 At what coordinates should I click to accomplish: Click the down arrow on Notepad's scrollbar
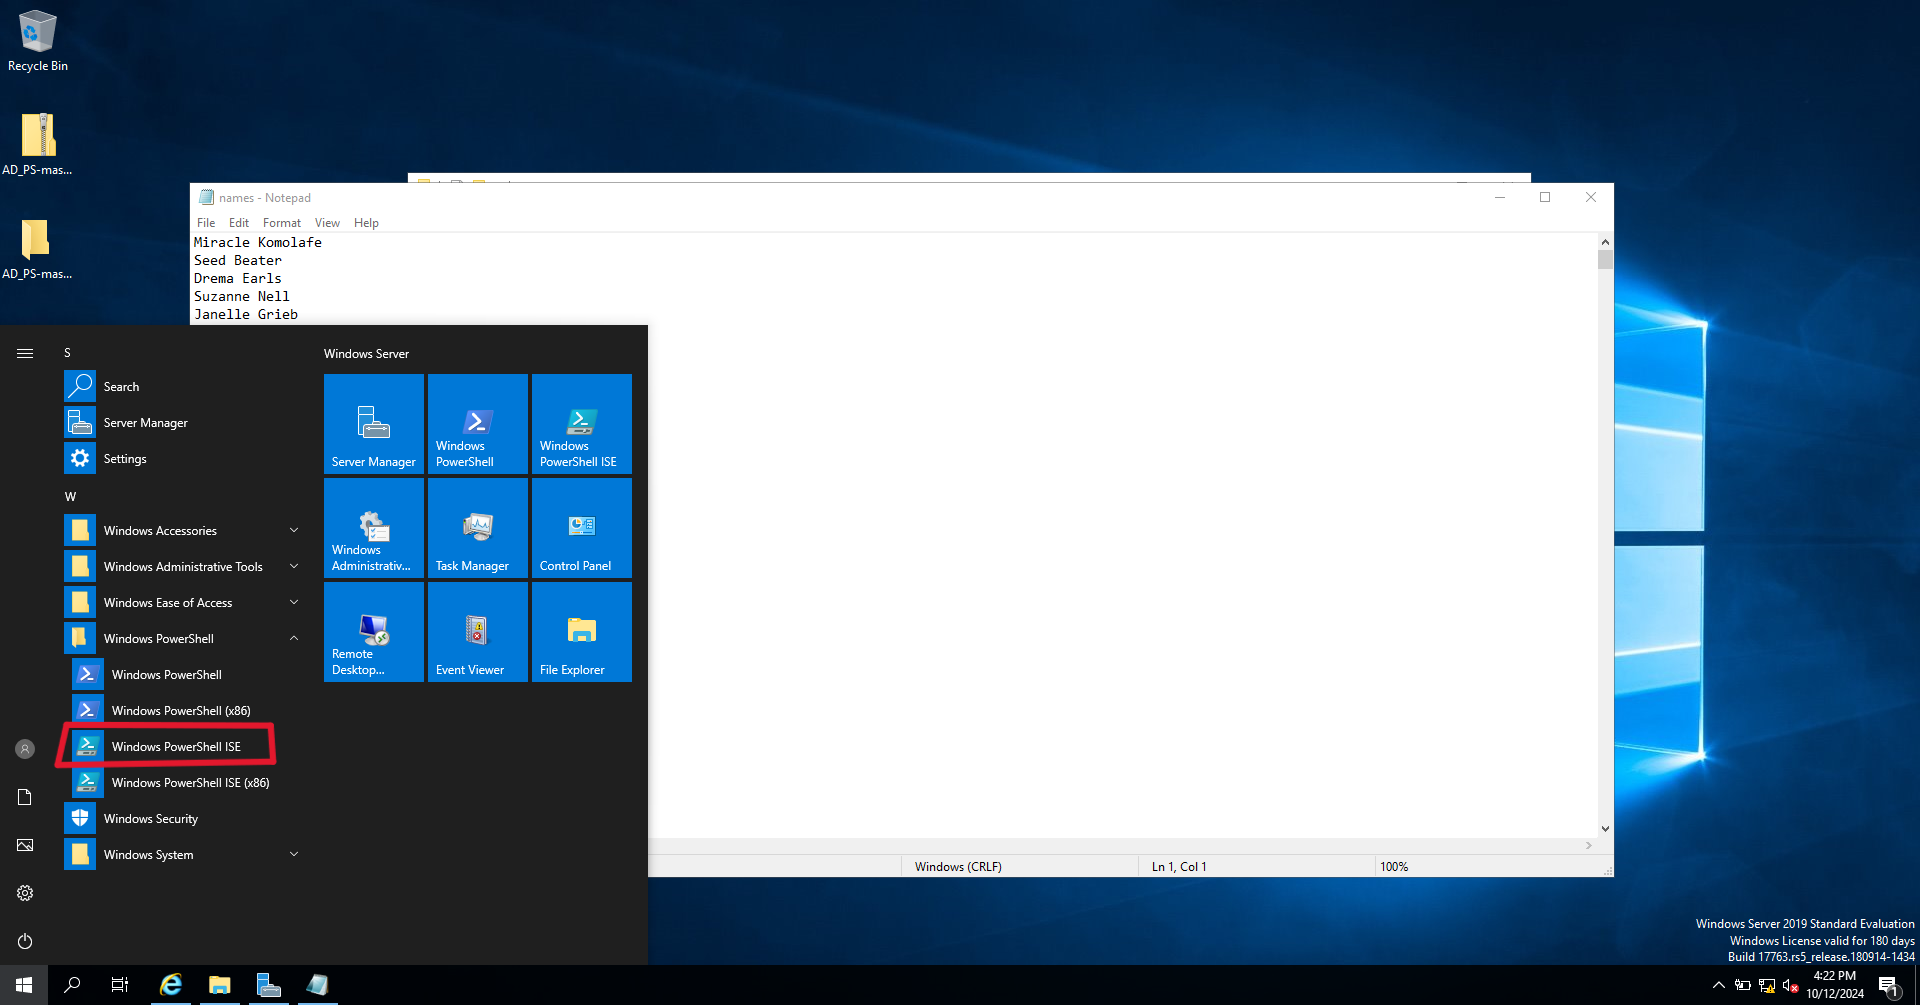point(1605,828)
